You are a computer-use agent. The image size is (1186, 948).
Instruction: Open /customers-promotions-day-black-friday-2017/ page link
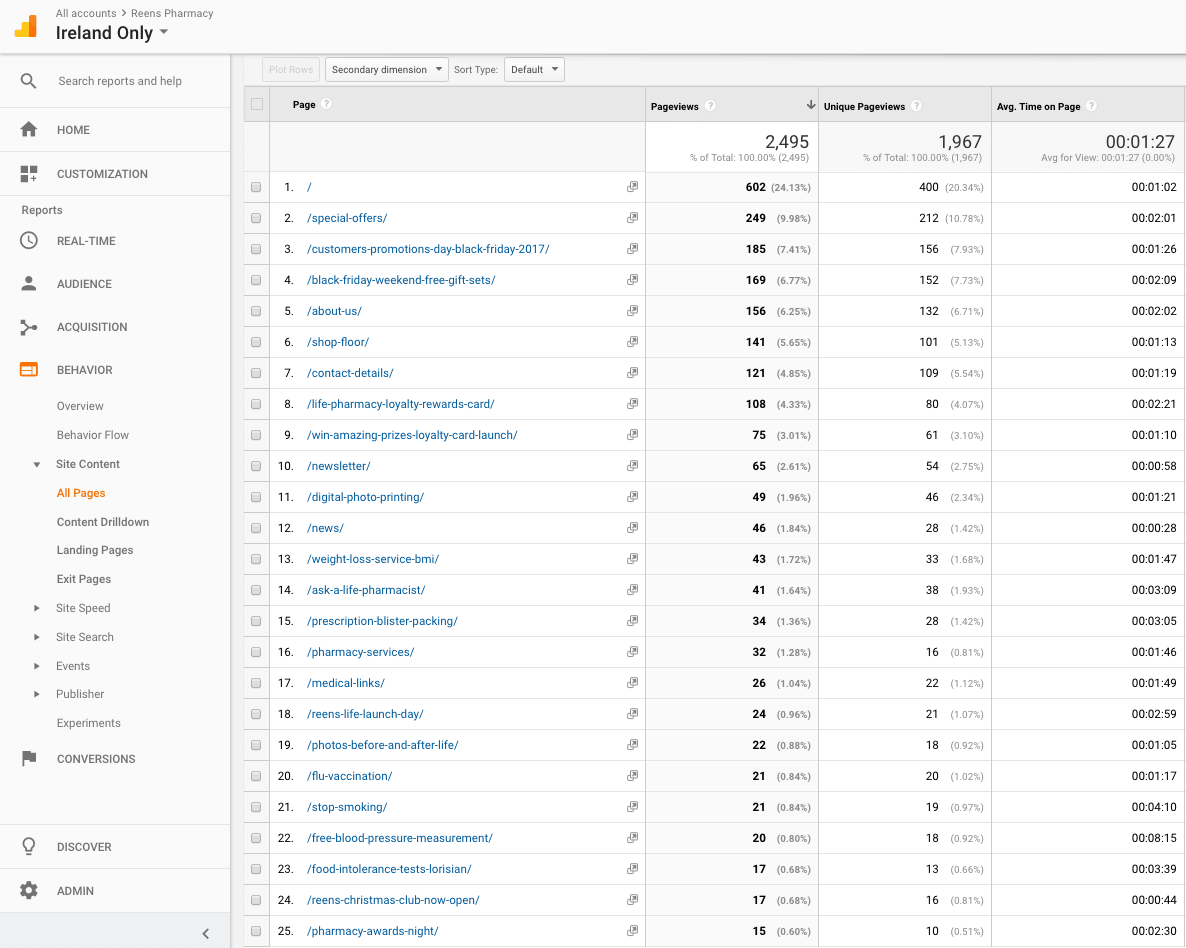click(x=428, y=249)
